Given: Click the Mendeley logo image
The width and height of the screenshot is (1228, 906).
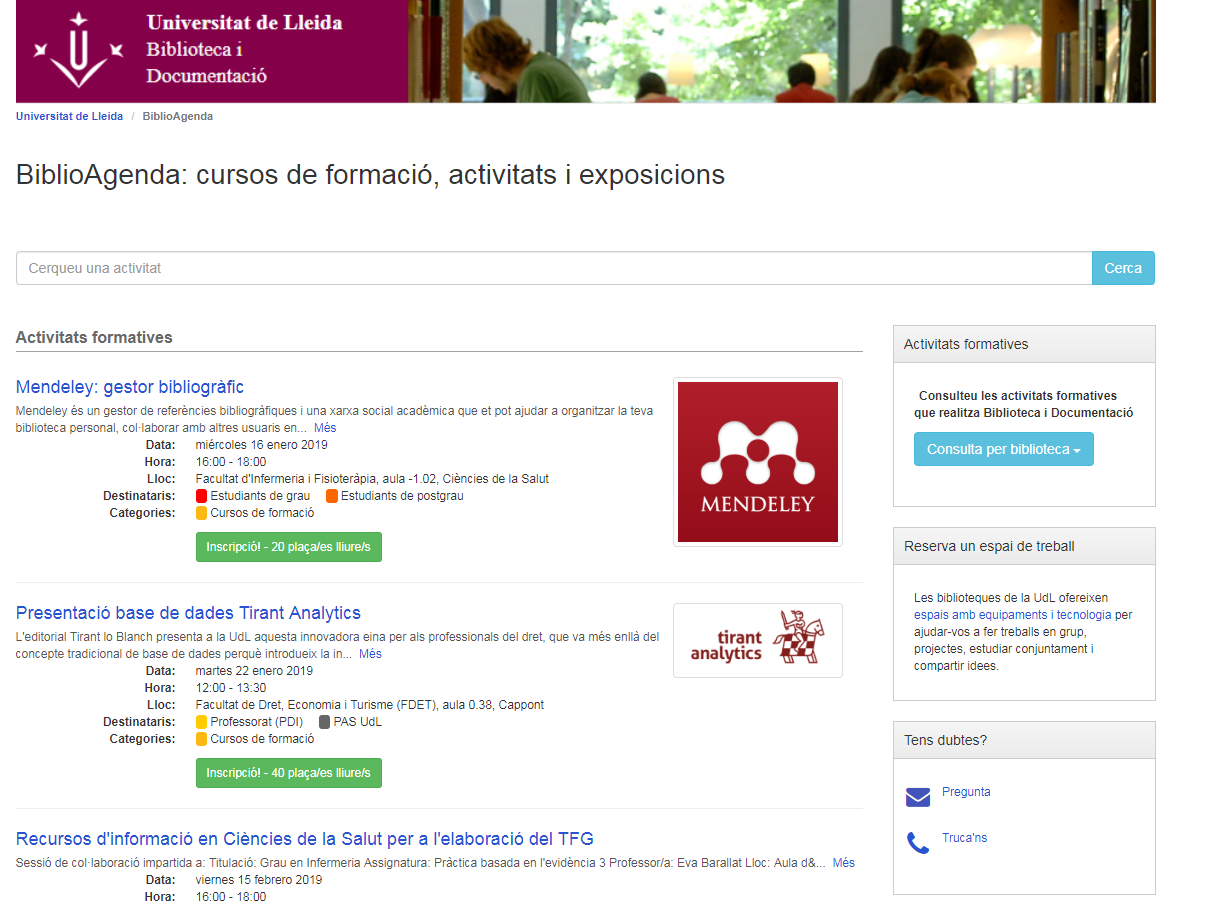Looking at the screenshot, I should coord(757,462).
